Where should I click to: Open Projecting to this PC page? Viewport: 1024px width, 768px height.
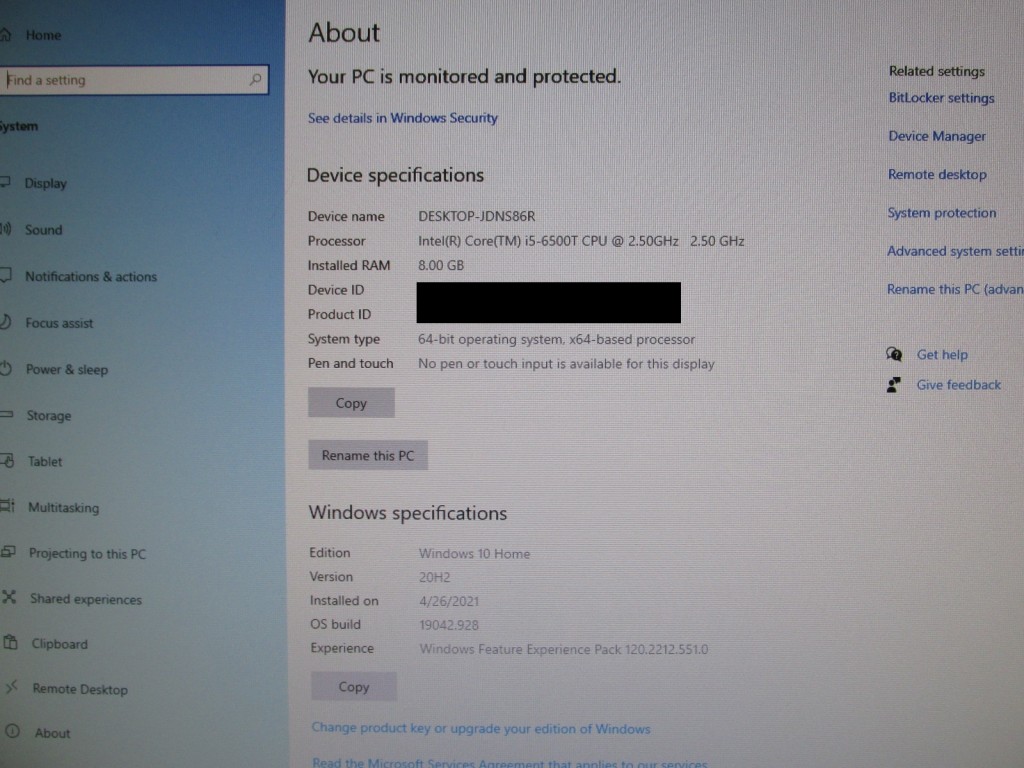click(88, 554)
